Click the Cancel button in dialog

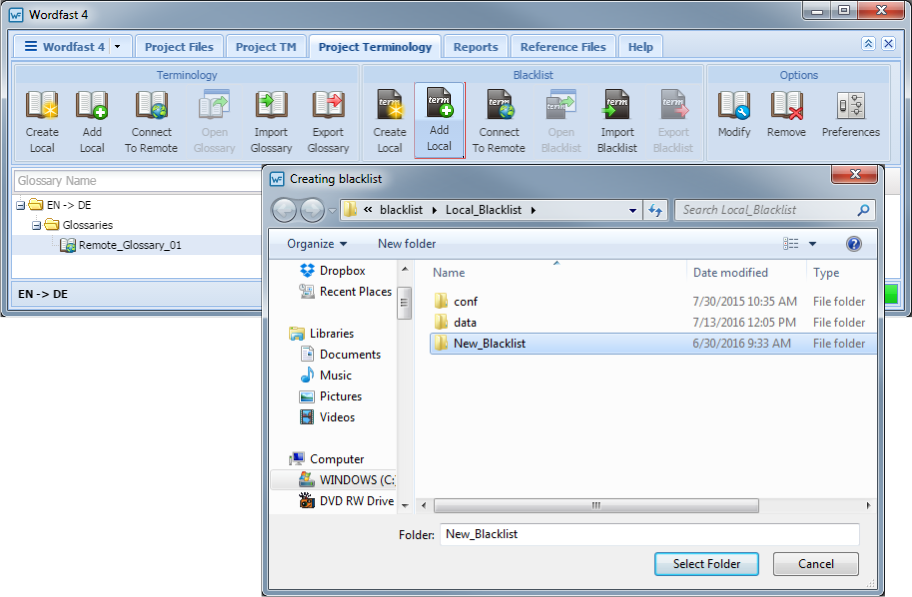pyautogui.click(x=816, y=564)
